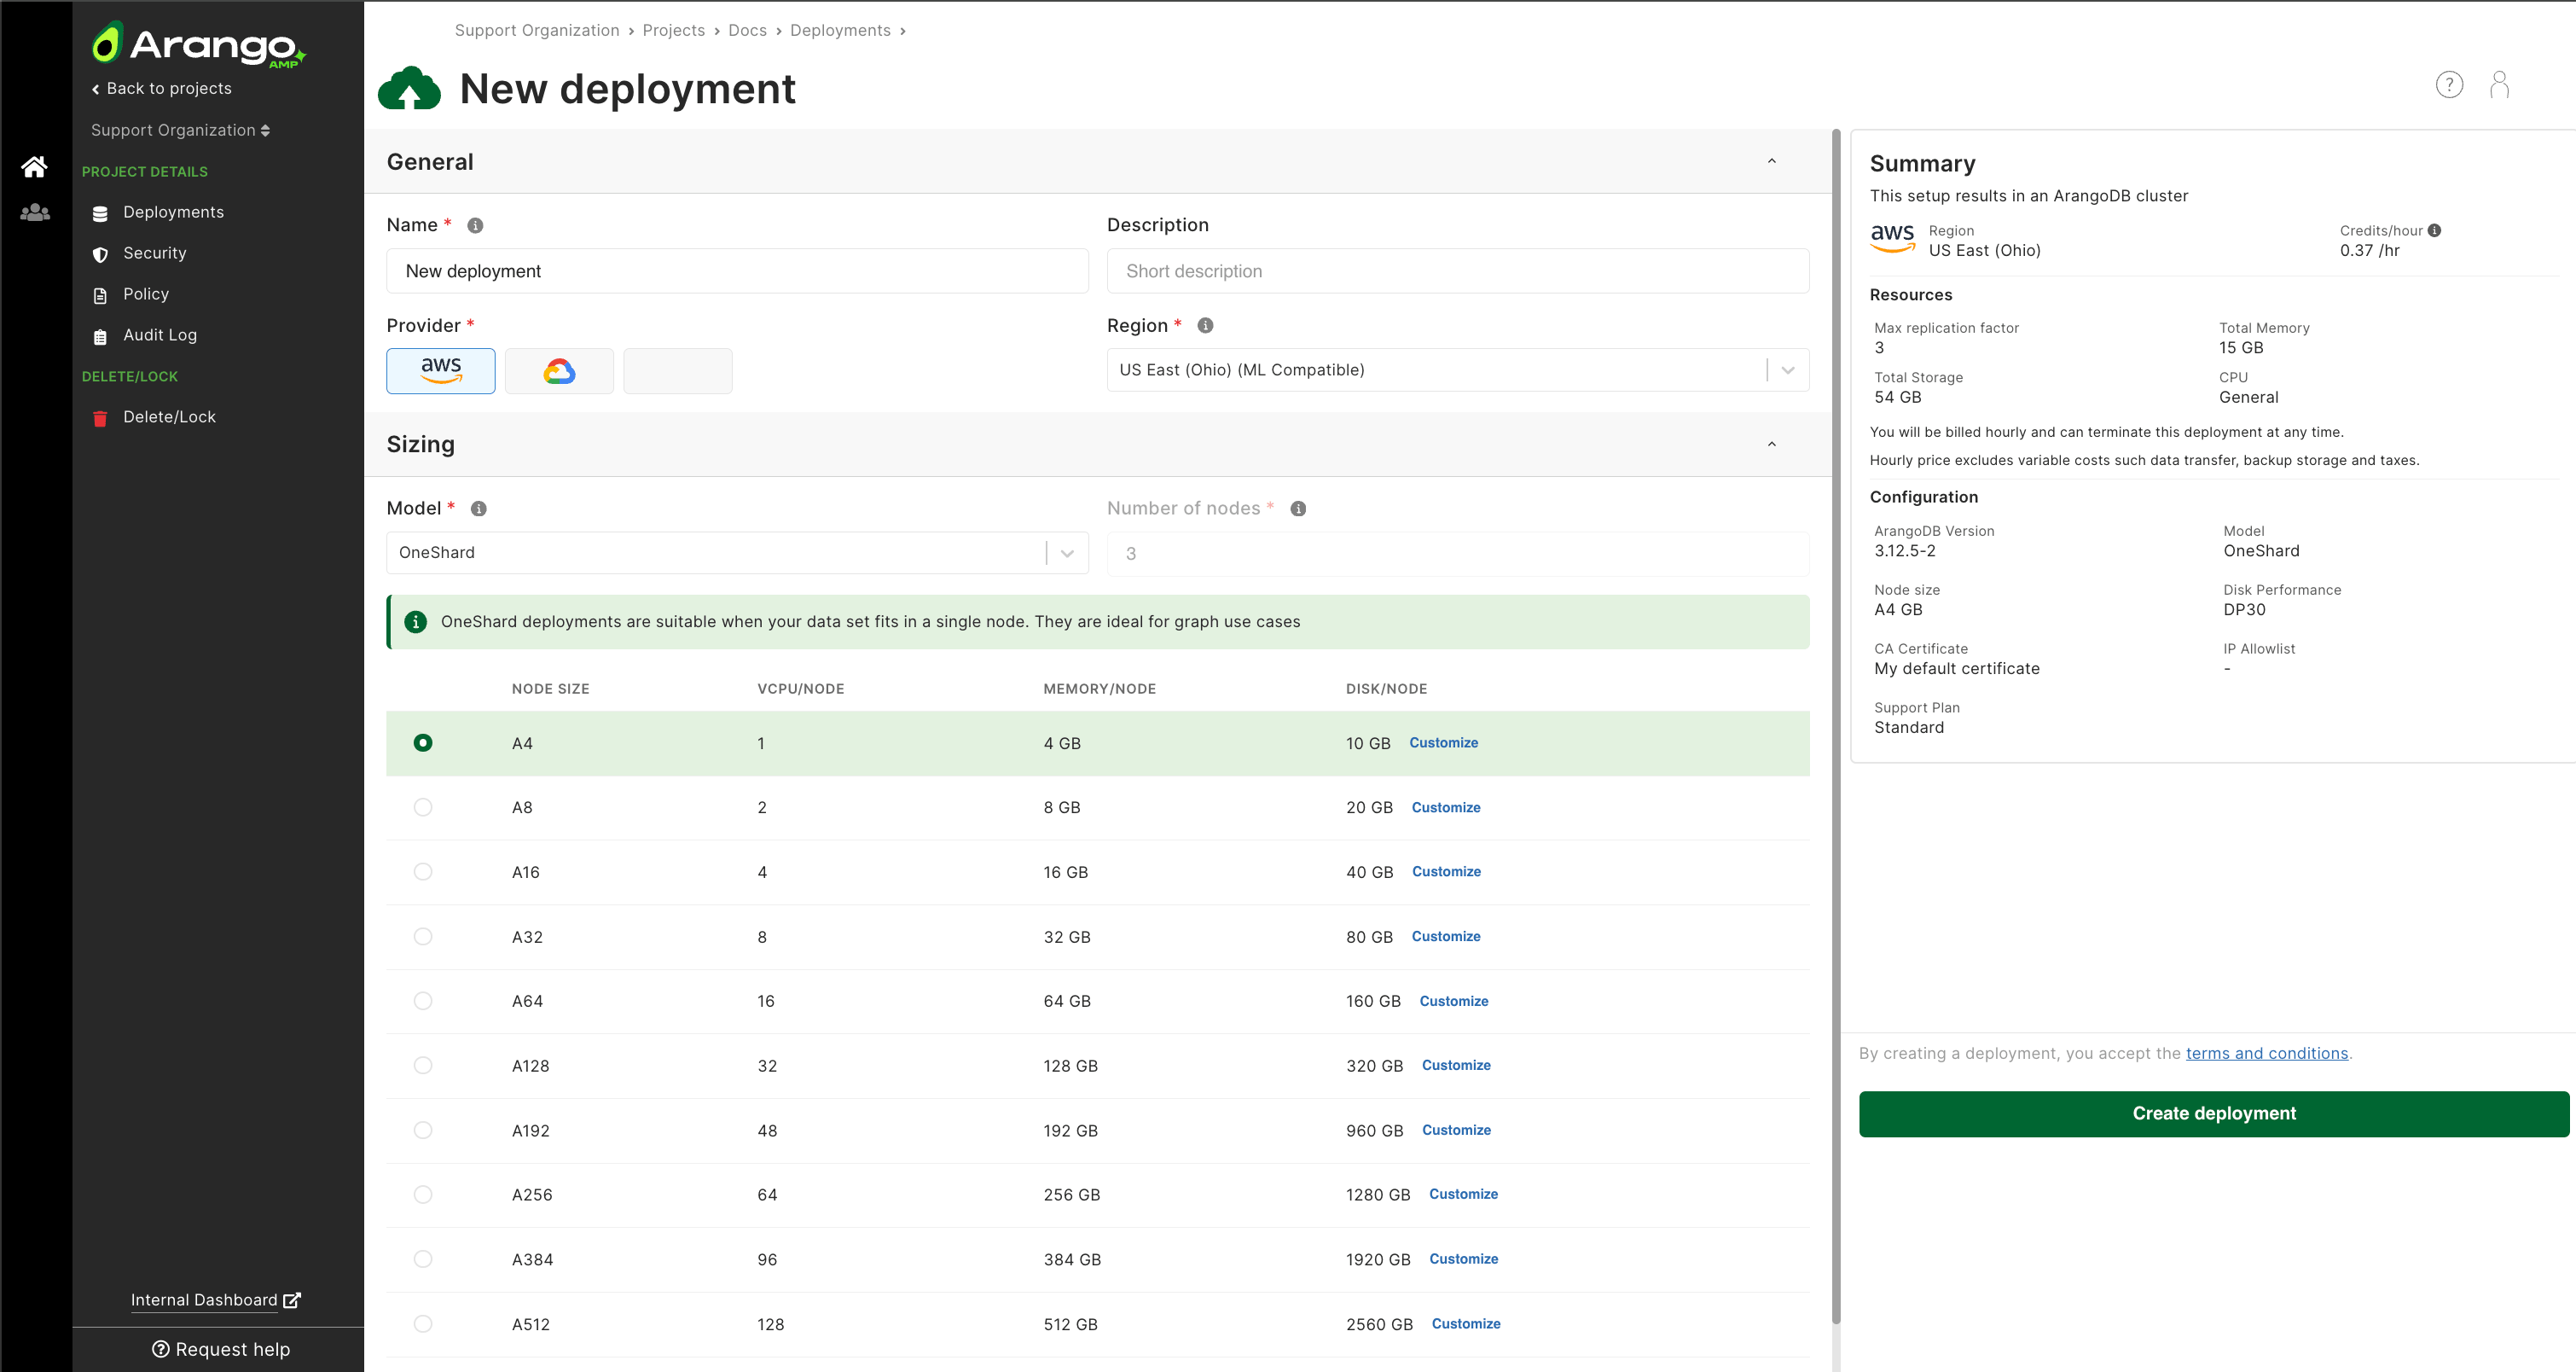Viewport: 2576px width, 1372px height.
Task: Open the user profile icon
Action: (x=2499, y=85)
